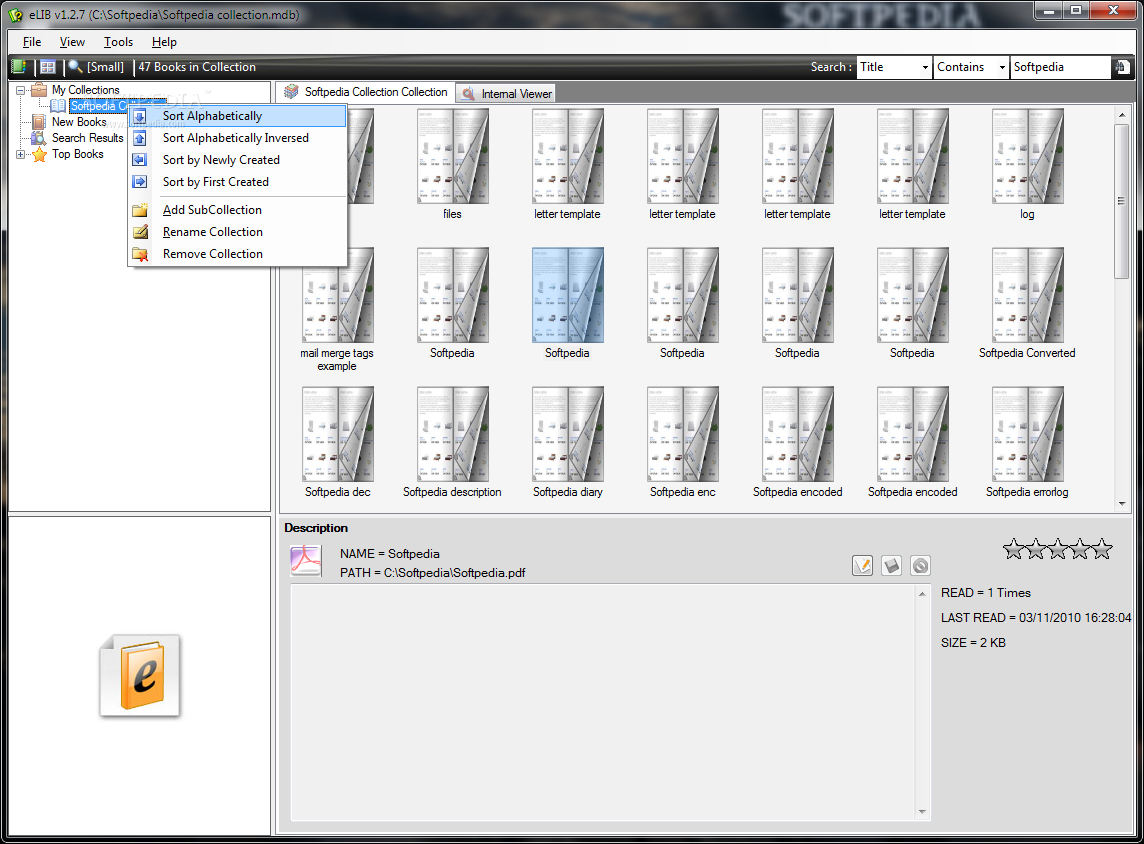The width and height of the screenshot is (1144, 844).
Task: Click the Internal Viewer tab magnifier icon
Action: [468, 93]
